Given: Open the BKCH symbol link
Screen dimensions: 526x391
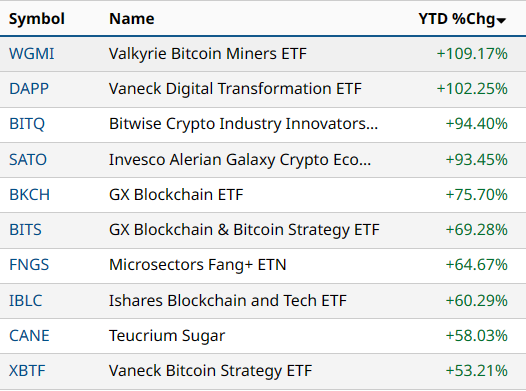Looking at the screenshot, I should tap(30, 194).
